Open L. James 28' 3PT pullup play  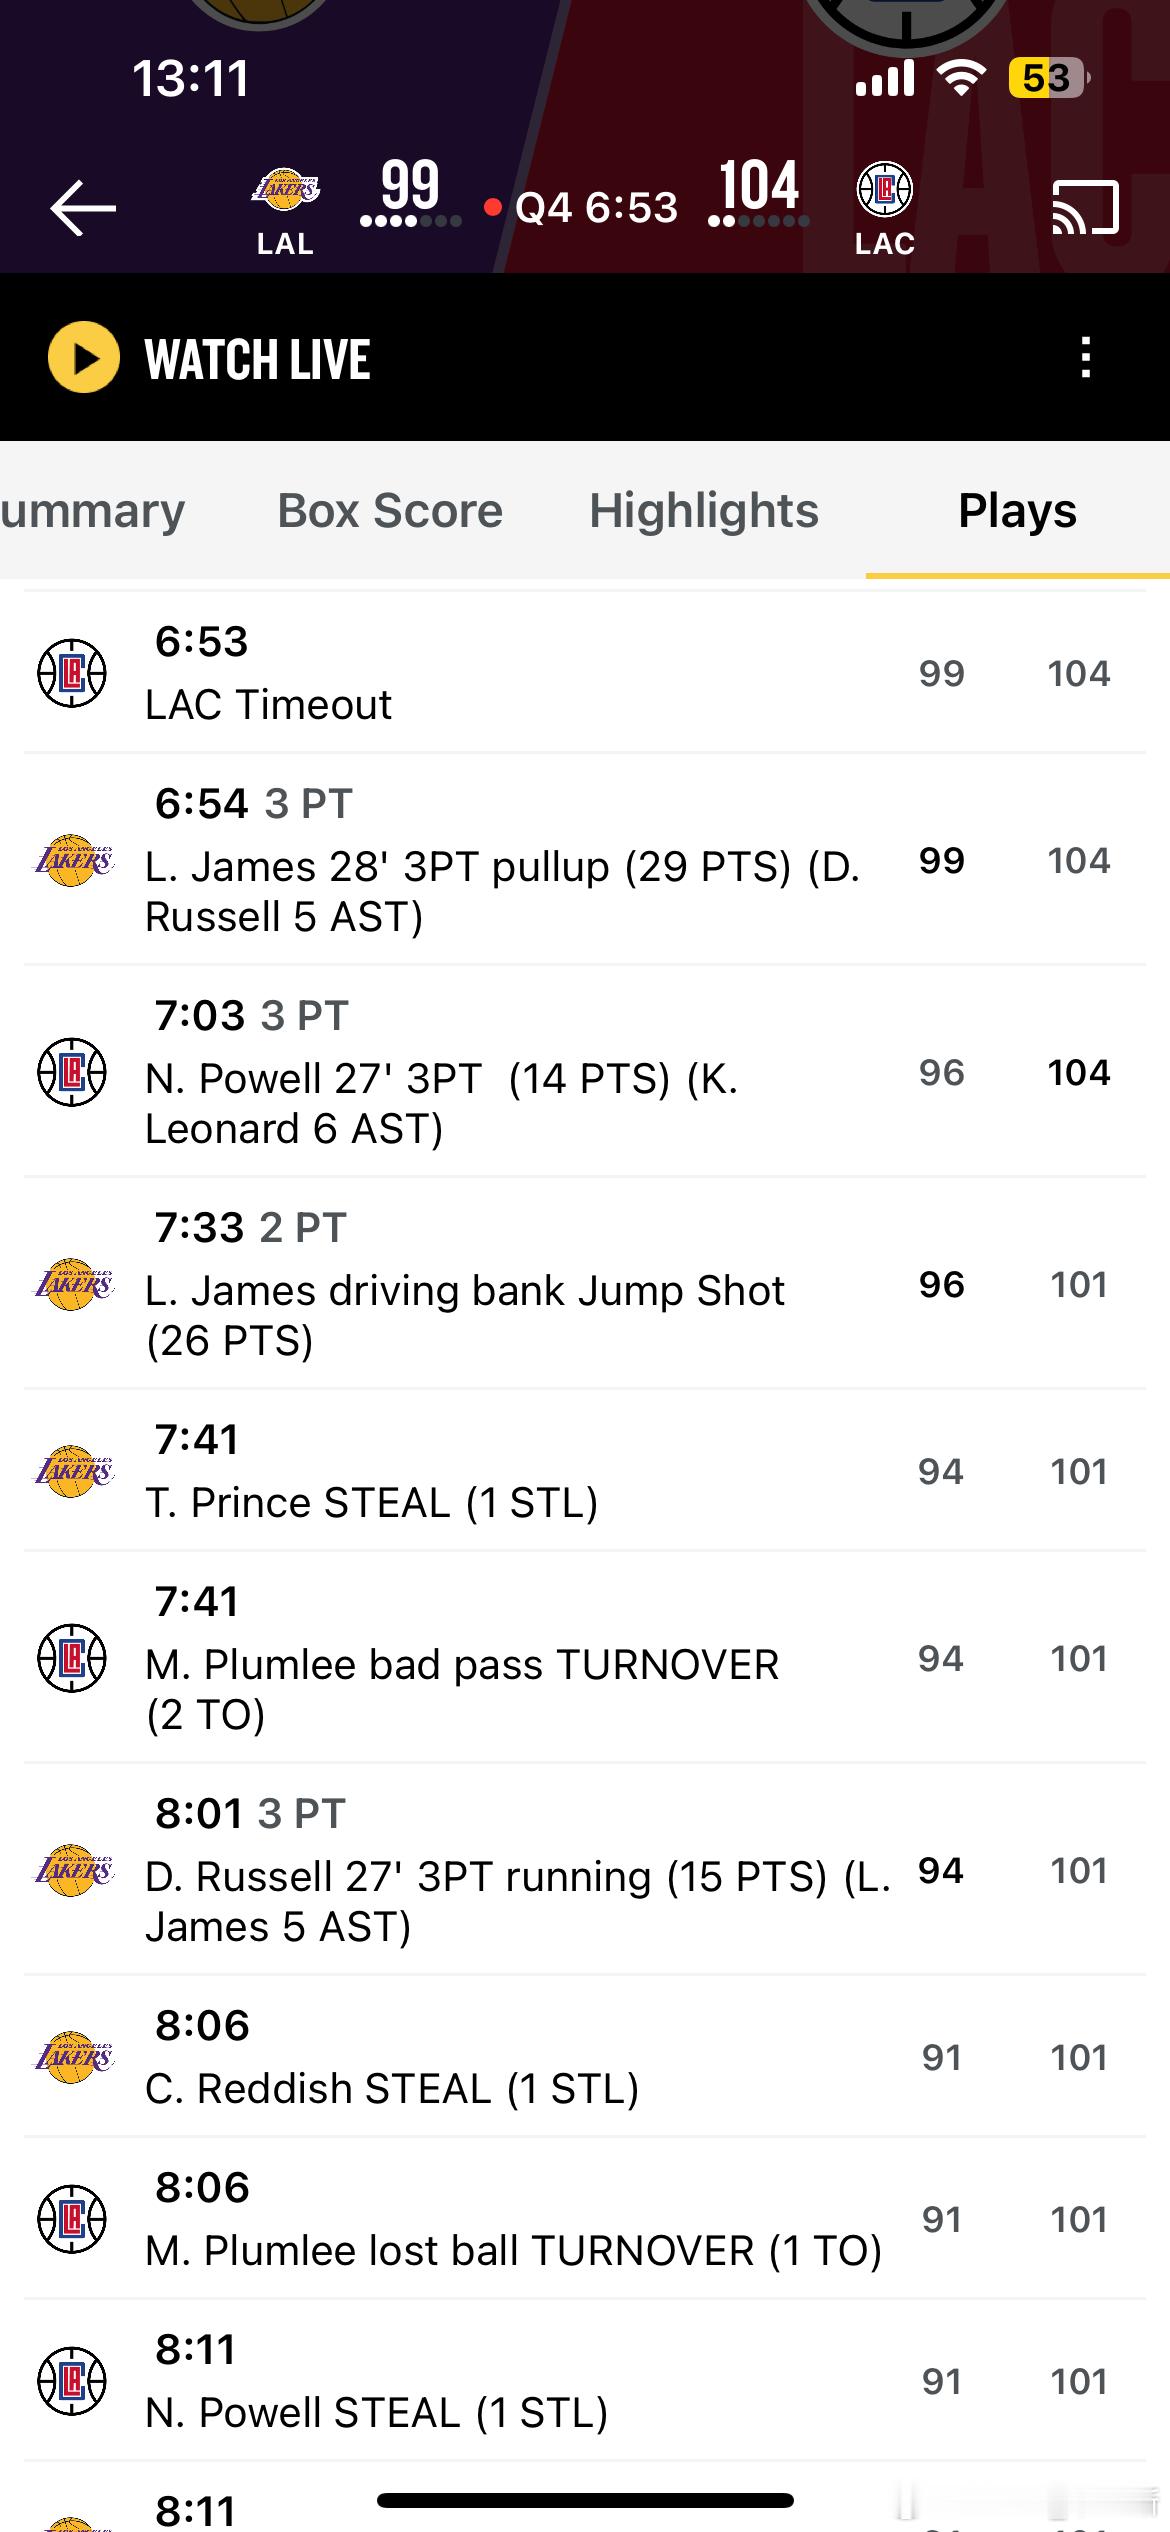point(585,860)
